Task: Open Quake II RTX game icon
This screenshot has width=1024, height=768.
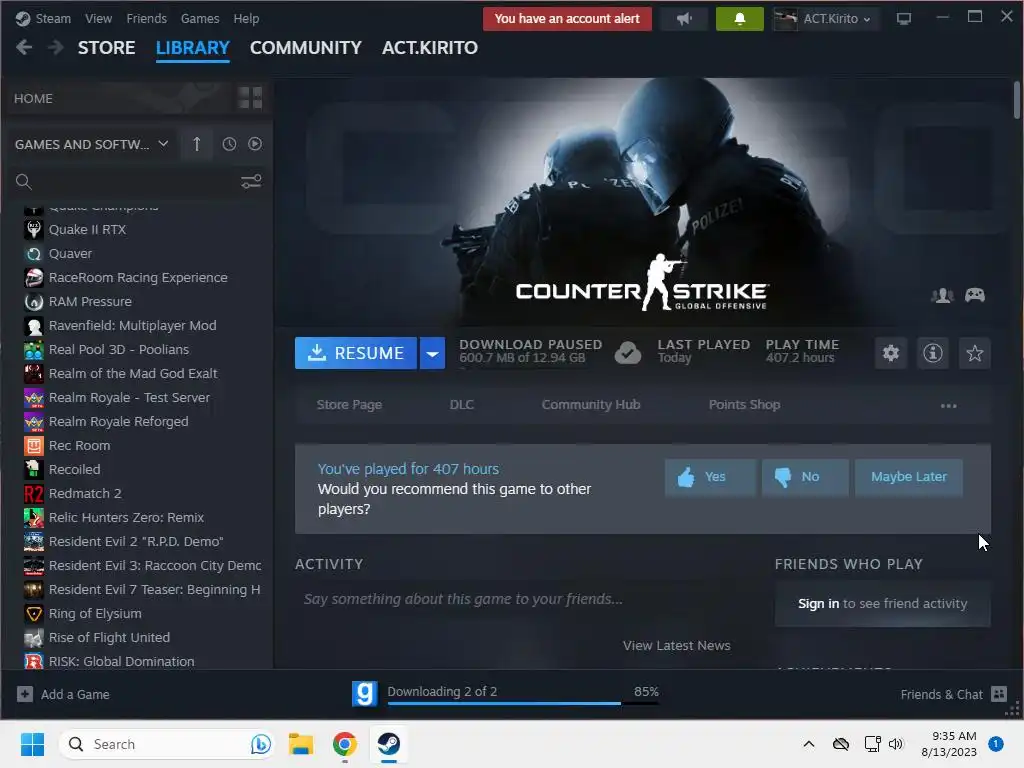Action: point(33,229)
